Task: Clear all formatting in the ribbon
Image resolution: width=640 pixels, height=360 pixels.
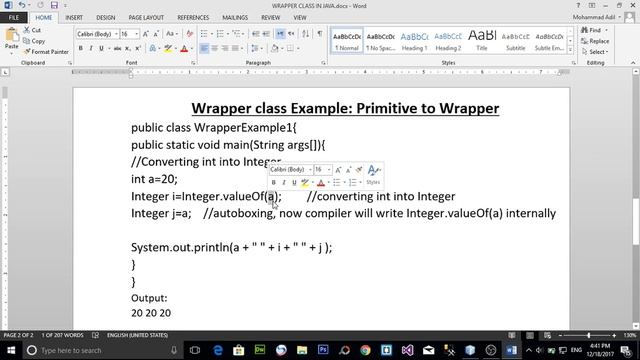Action: [x=190, y=34]
